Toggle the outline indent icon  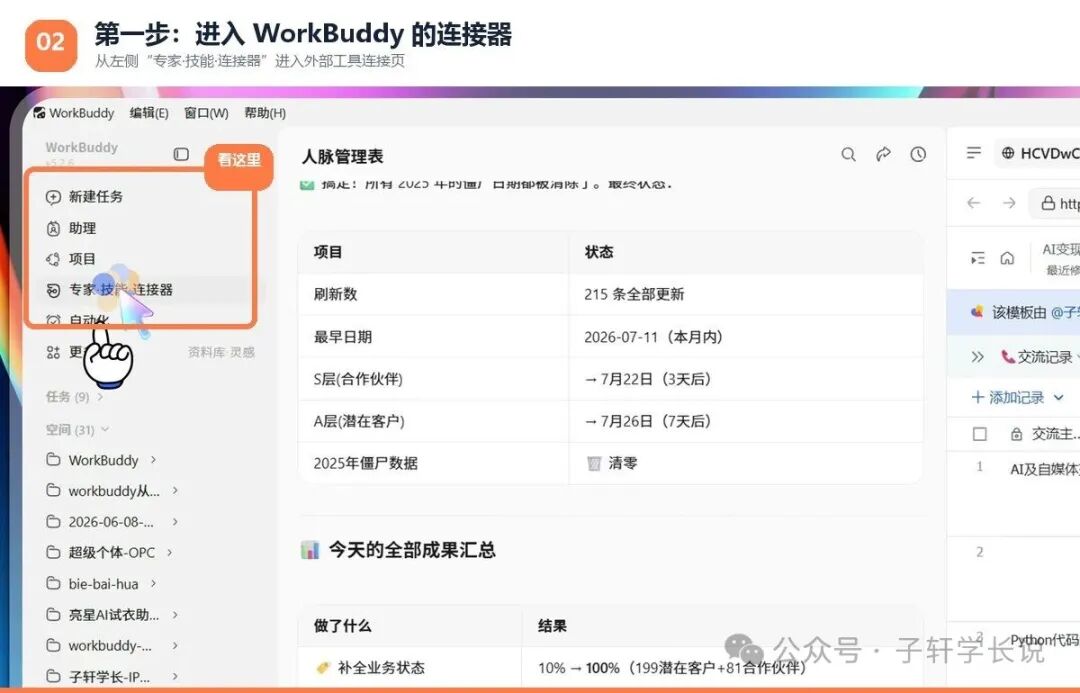pos(977,258)
